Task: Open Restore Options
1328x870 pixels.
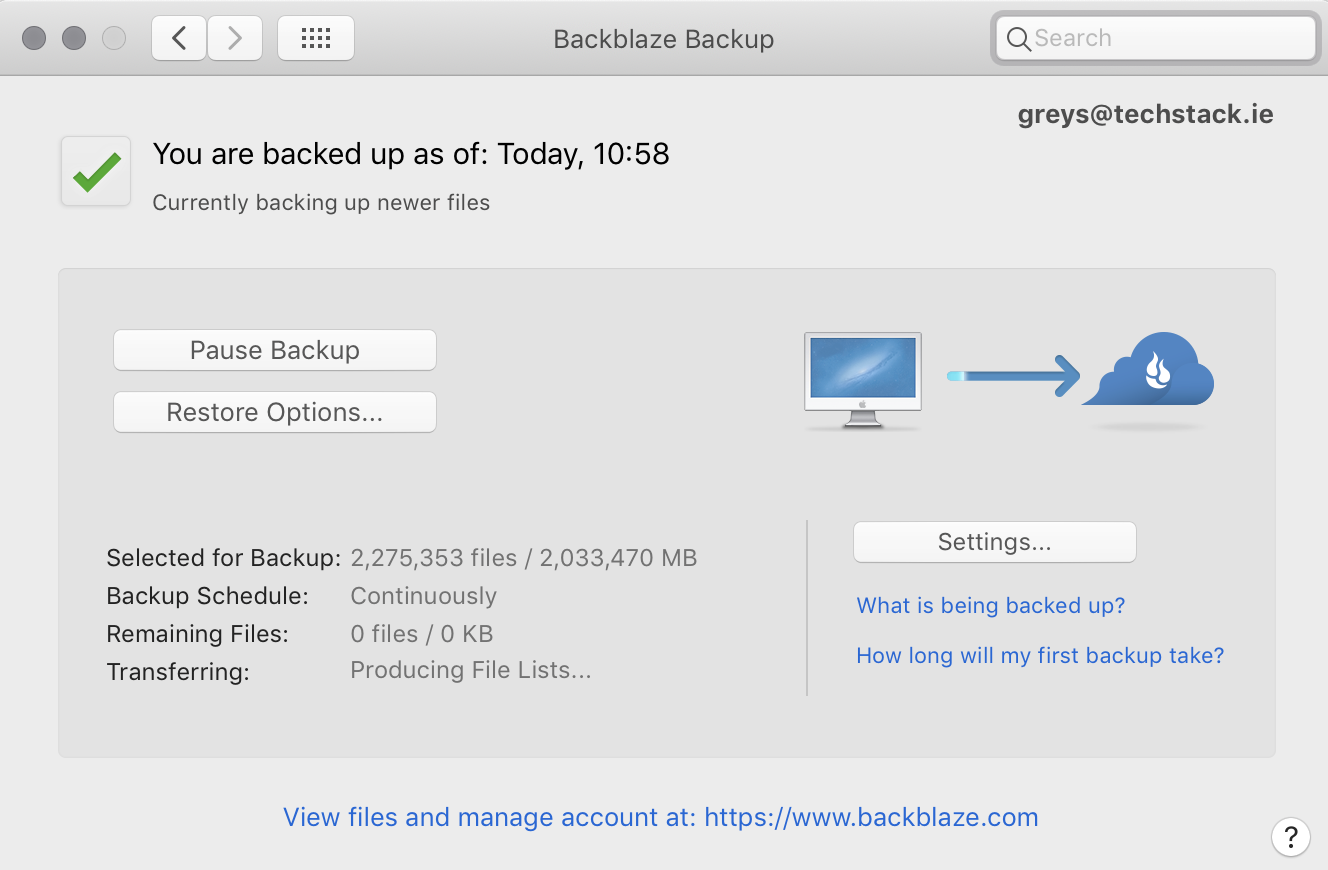Action: (x=275, y=412)
